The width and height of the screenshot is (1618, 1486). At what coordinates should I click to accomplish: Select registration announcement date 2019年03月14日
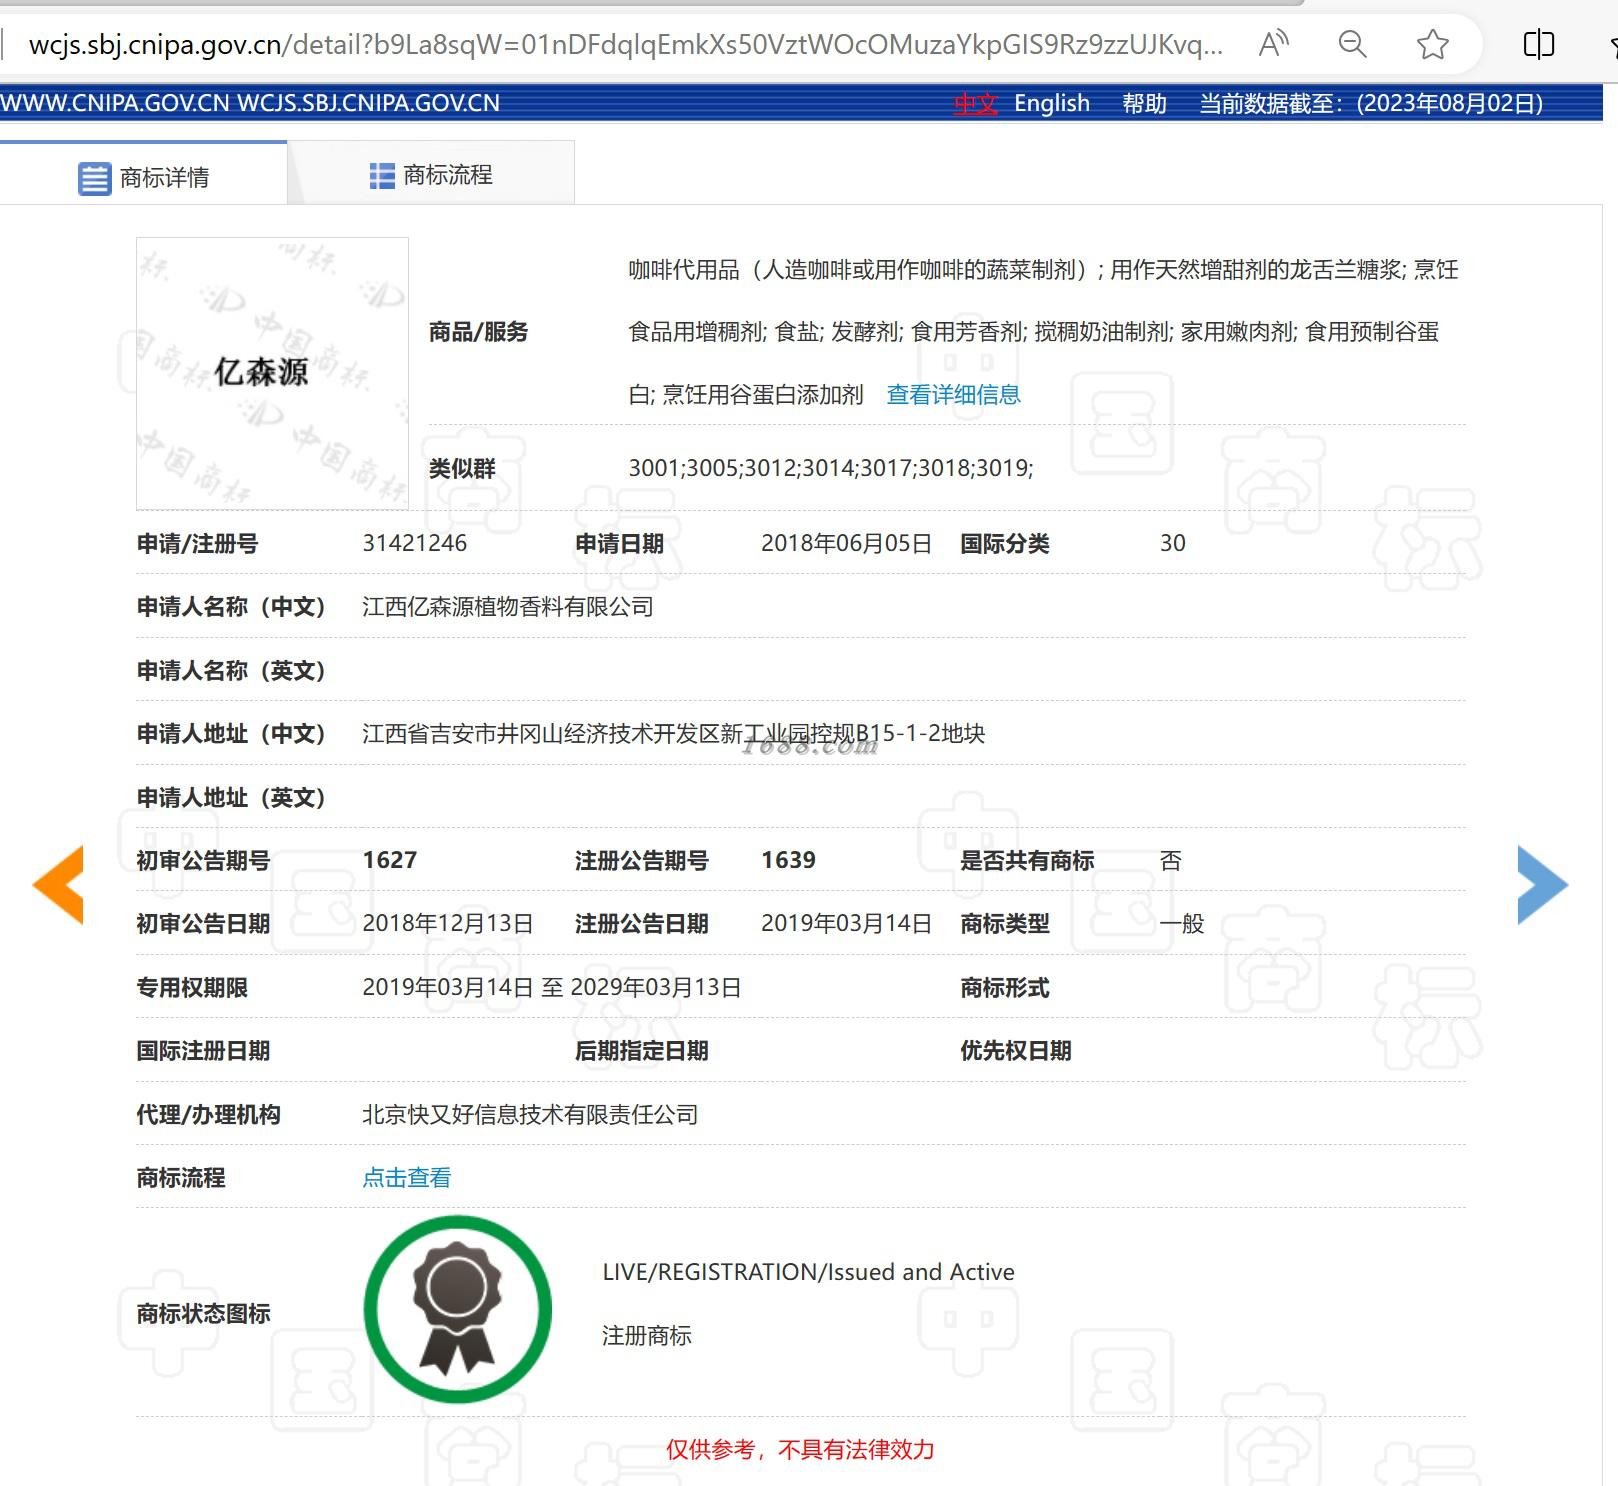(846, 923)
